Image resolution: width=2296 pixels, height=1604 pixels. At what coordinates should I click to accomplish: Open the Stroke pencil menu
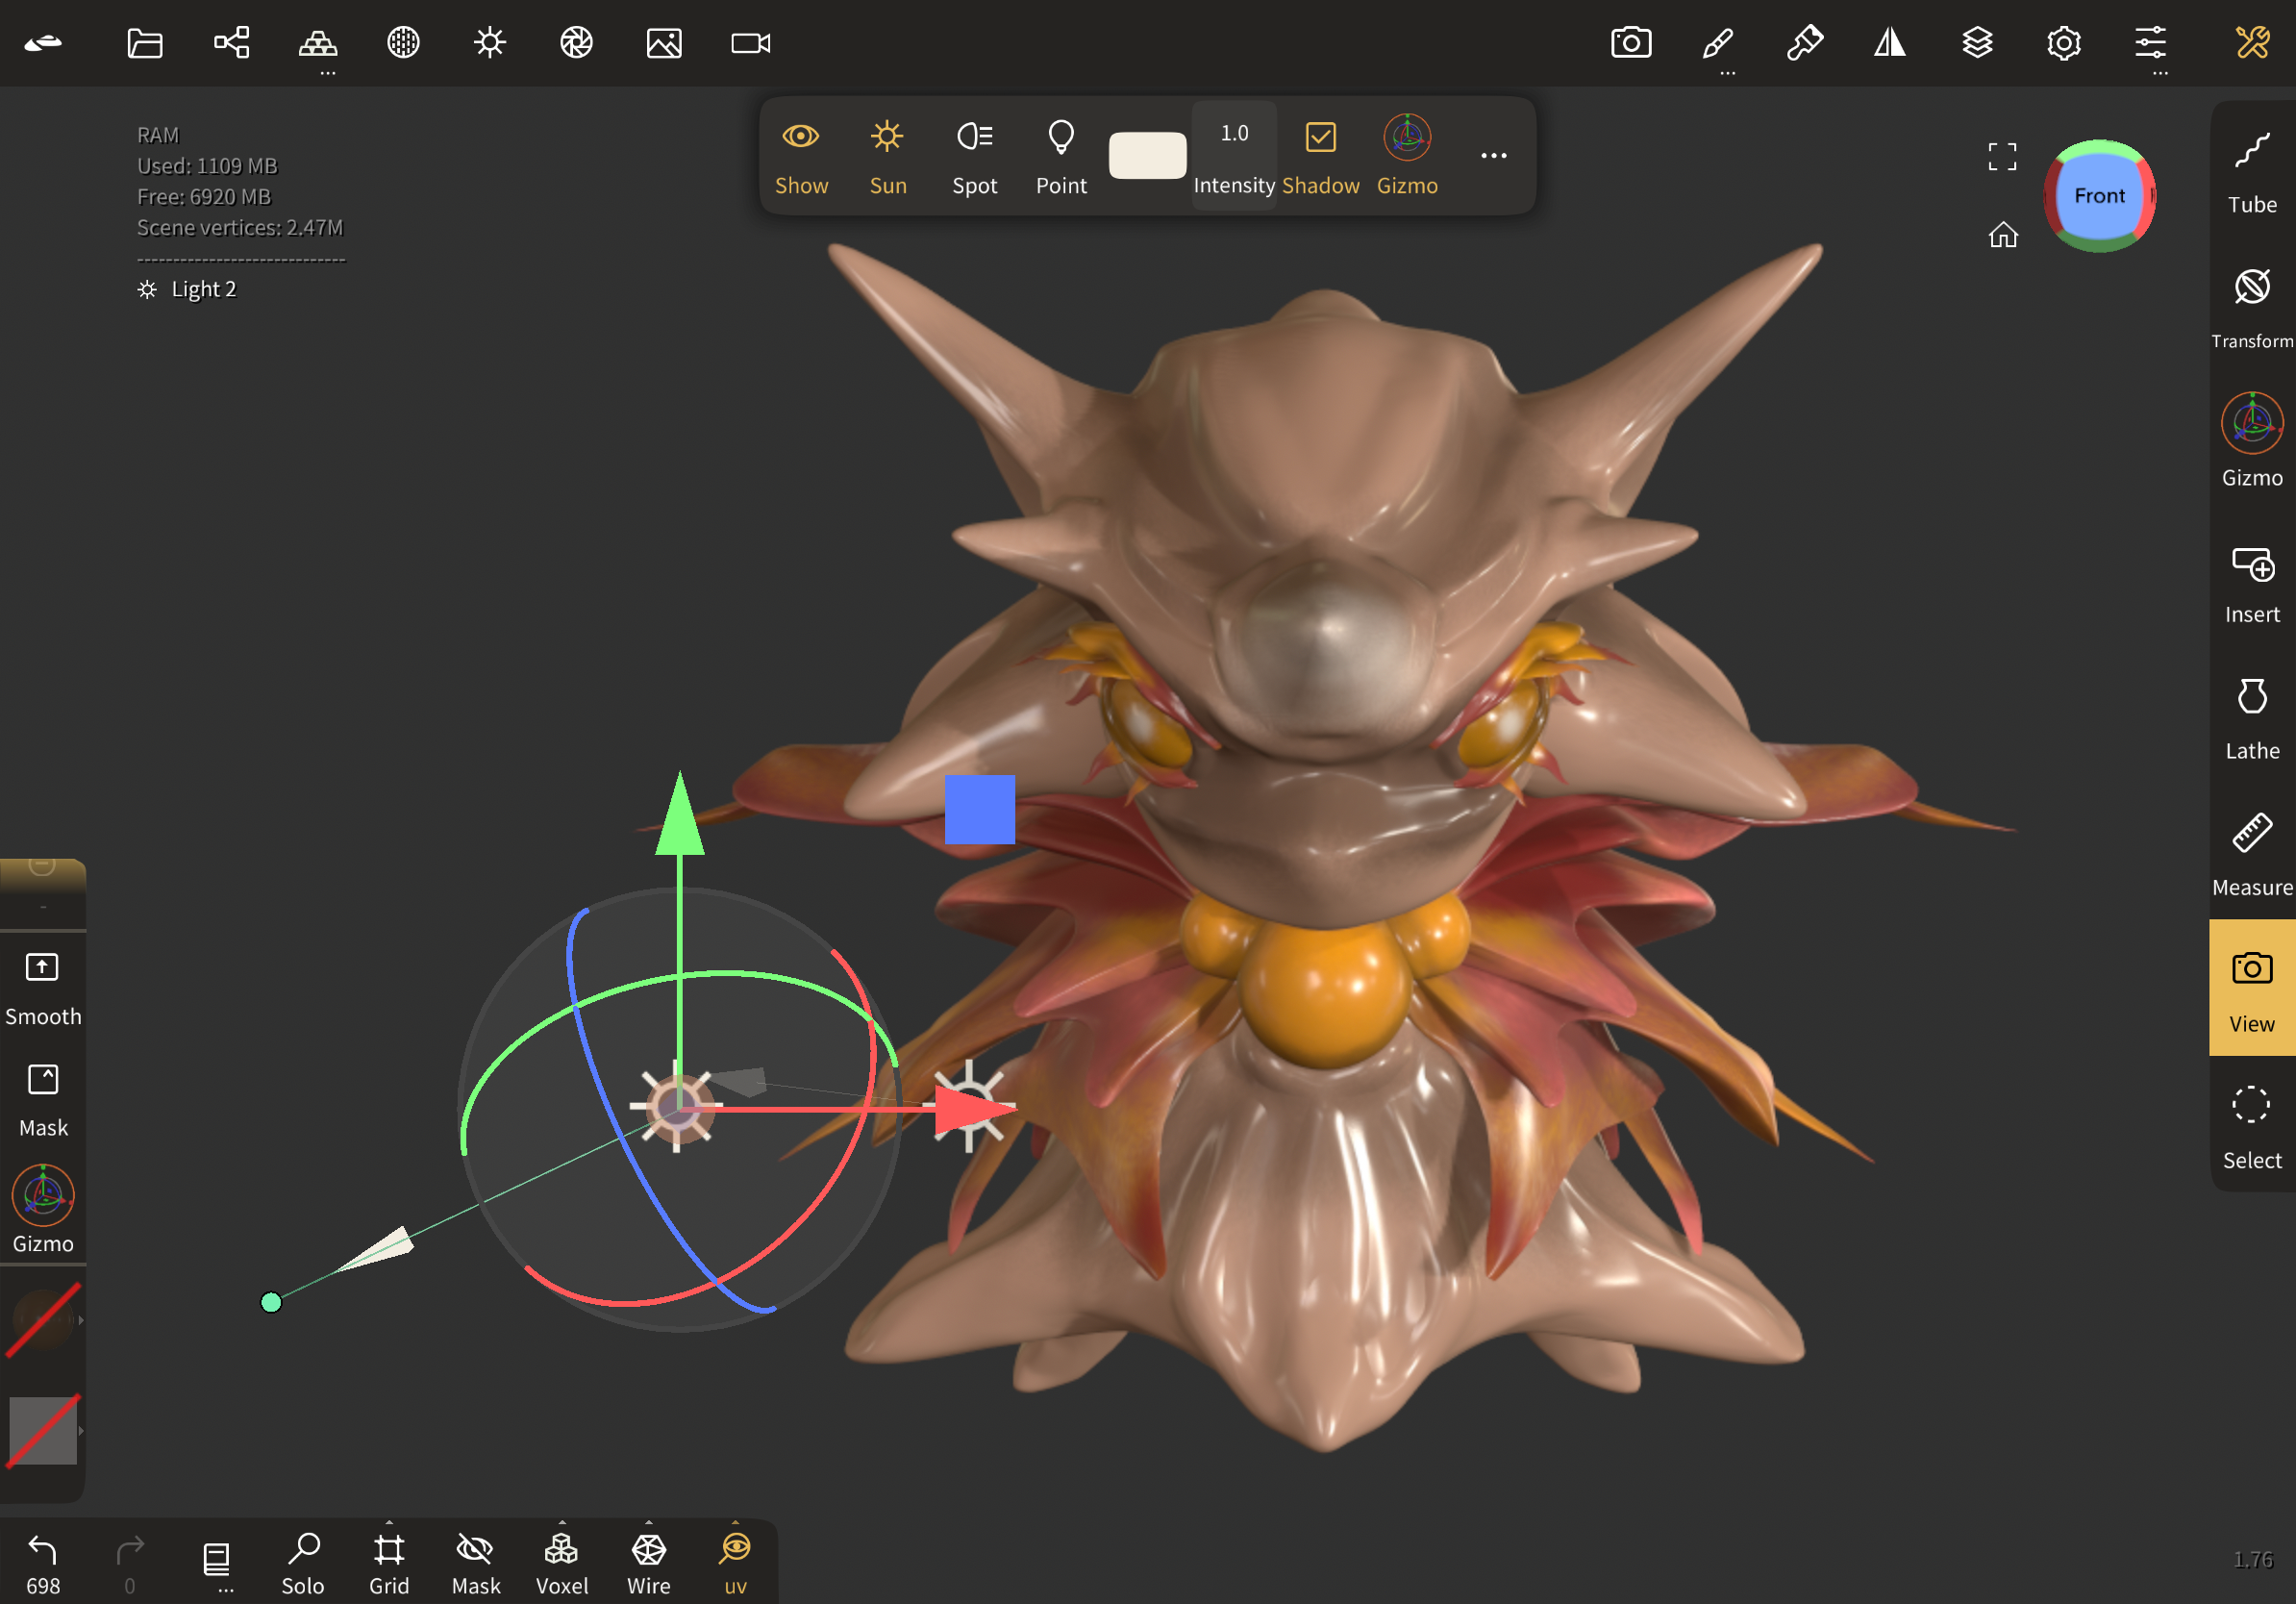pos(1718,43)
